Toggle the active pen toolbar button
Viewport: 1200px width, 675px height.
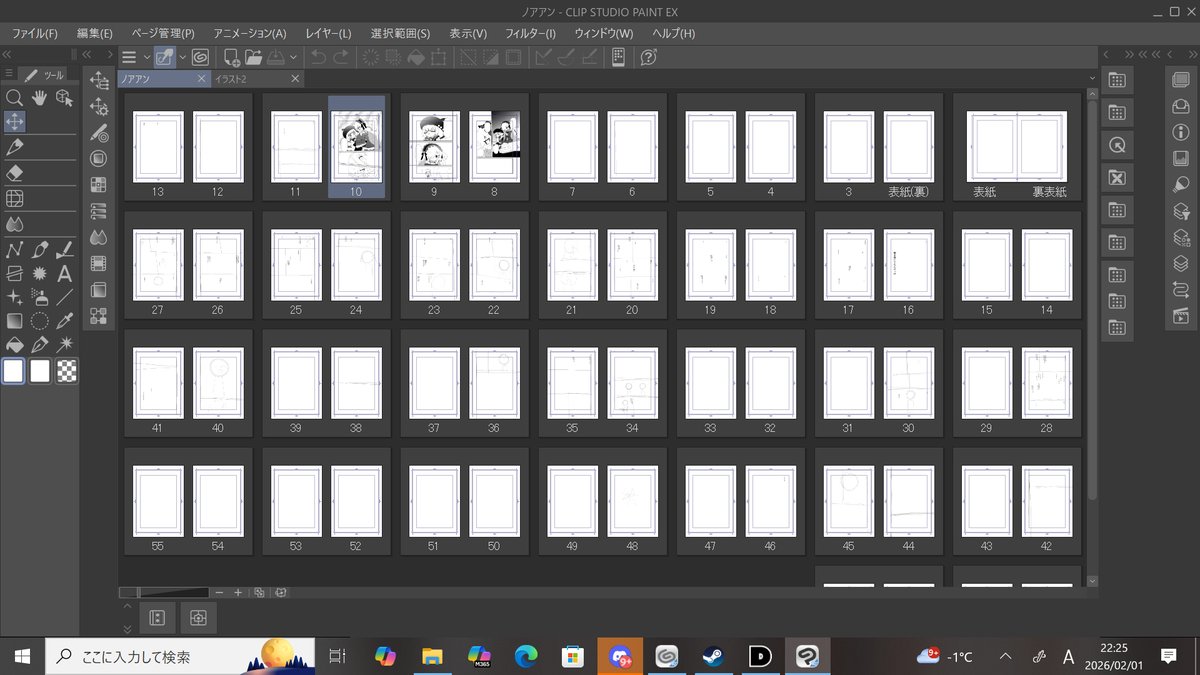click(166, 57)
